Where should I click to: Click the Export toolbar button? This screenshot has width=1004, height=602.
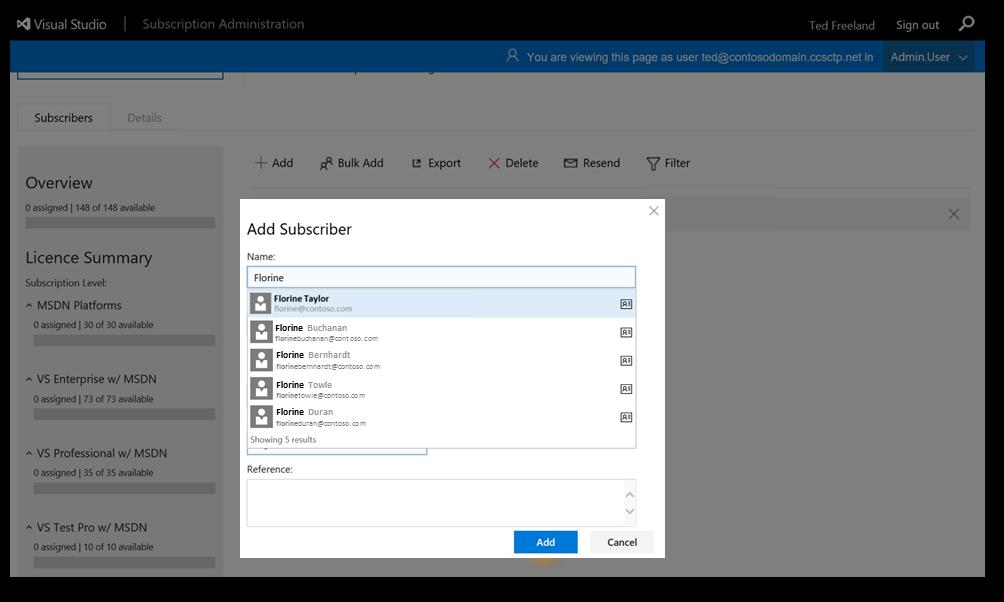click(x=436, y=163)
